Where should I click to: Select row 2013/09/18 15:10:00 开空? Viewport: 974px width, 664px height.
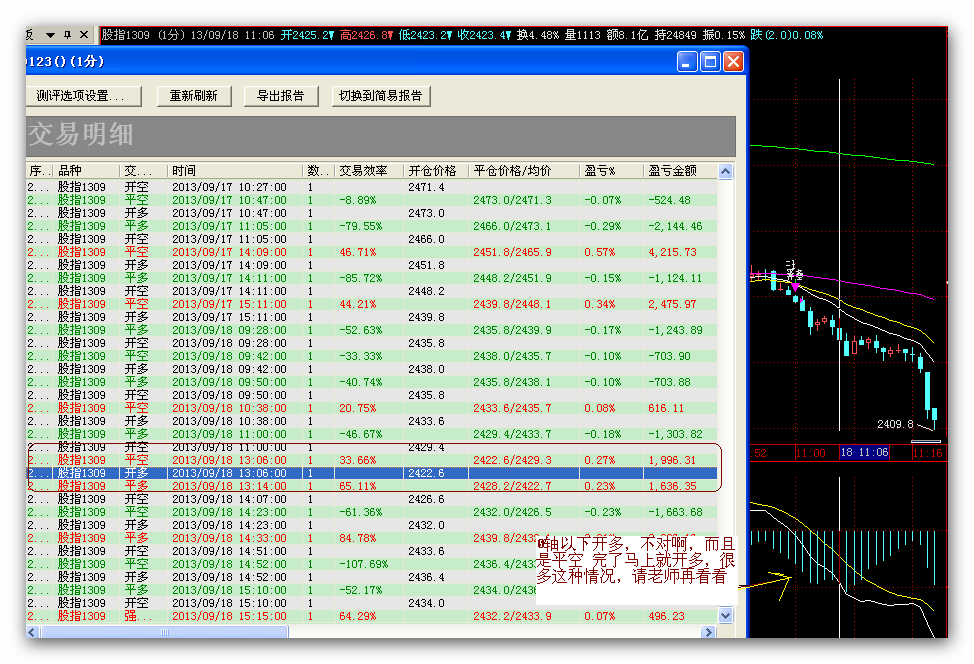pos(371,603)
